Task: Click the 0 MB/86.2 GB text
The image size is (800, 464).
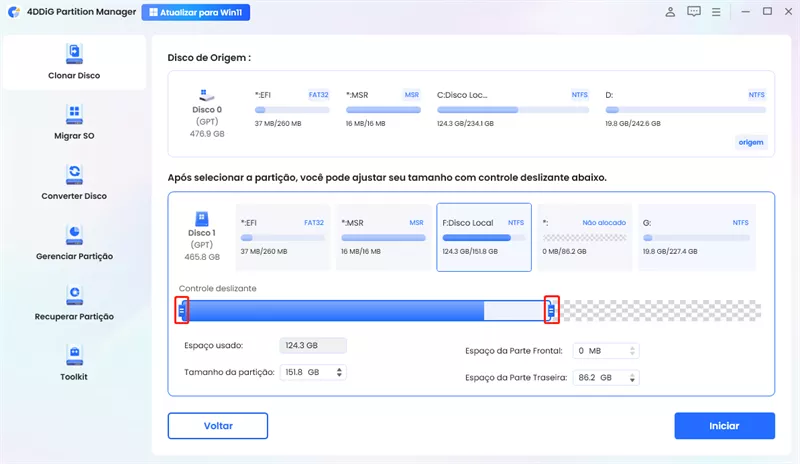Action: click(564, 252)
